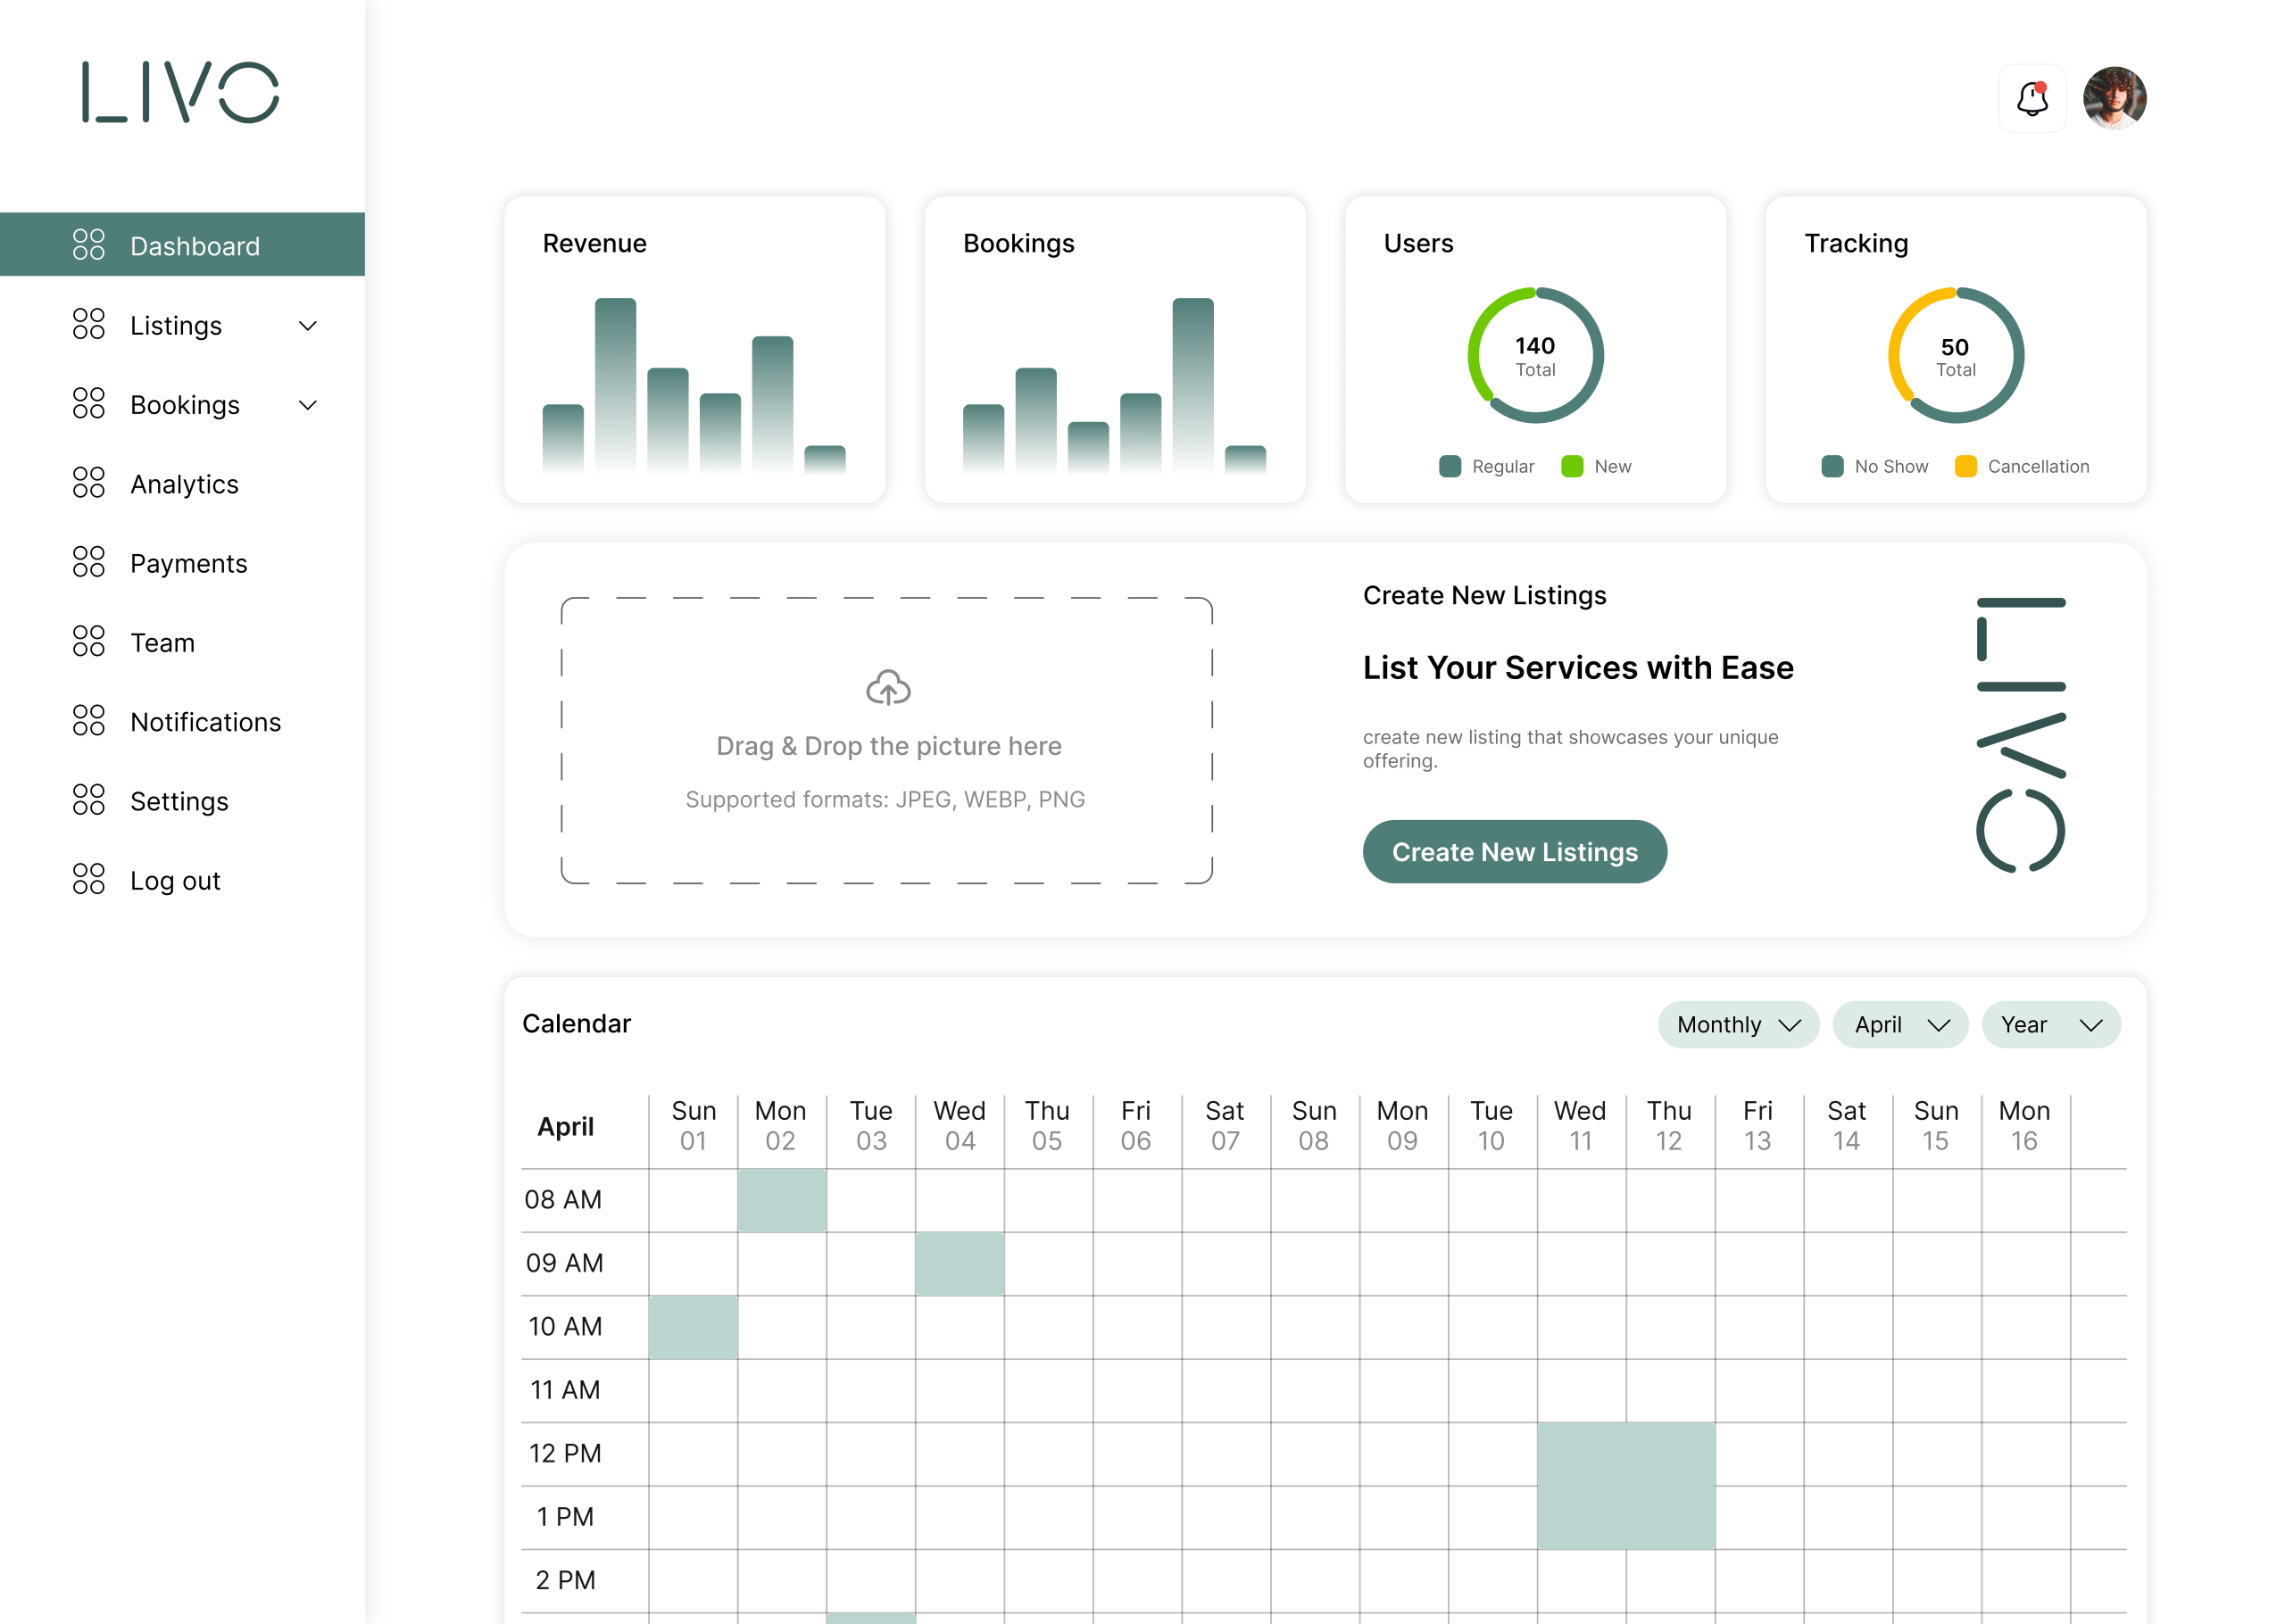Expand the Listings menu chevron
2285x1624 pixels.
coord(308,326)
